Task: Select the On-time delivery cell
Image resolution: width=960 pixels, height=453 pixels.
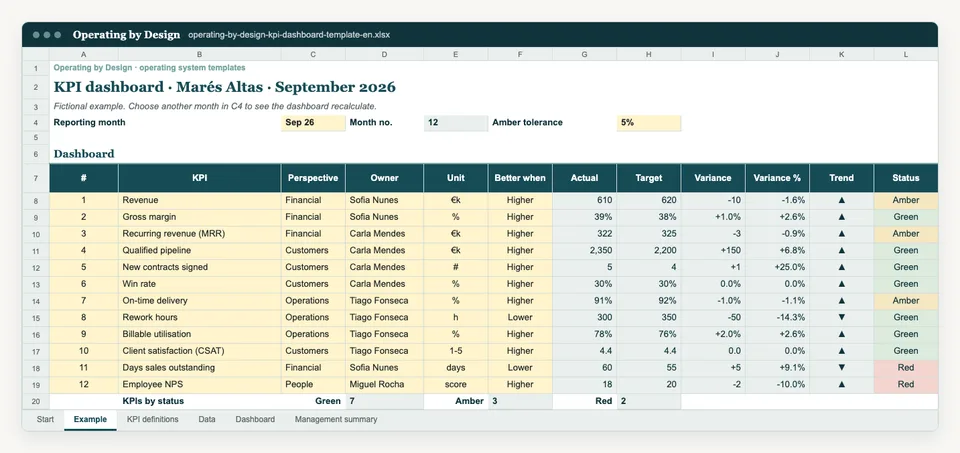Action: tap(200, 301)
